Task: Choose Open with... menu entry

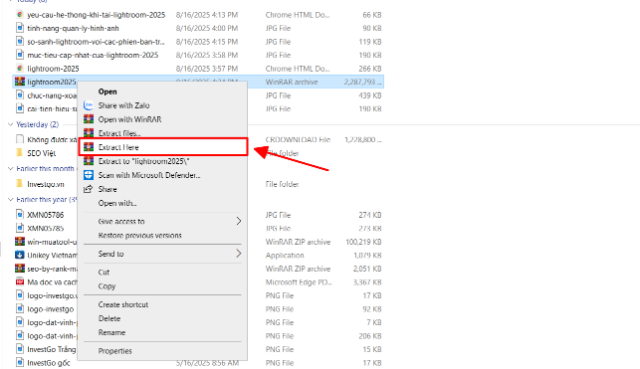Action: [117, 203]
